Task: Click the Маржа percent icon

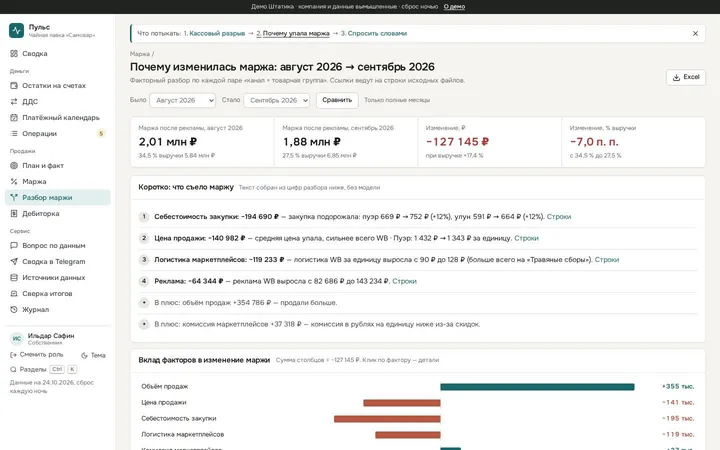Action: point(14,181)
